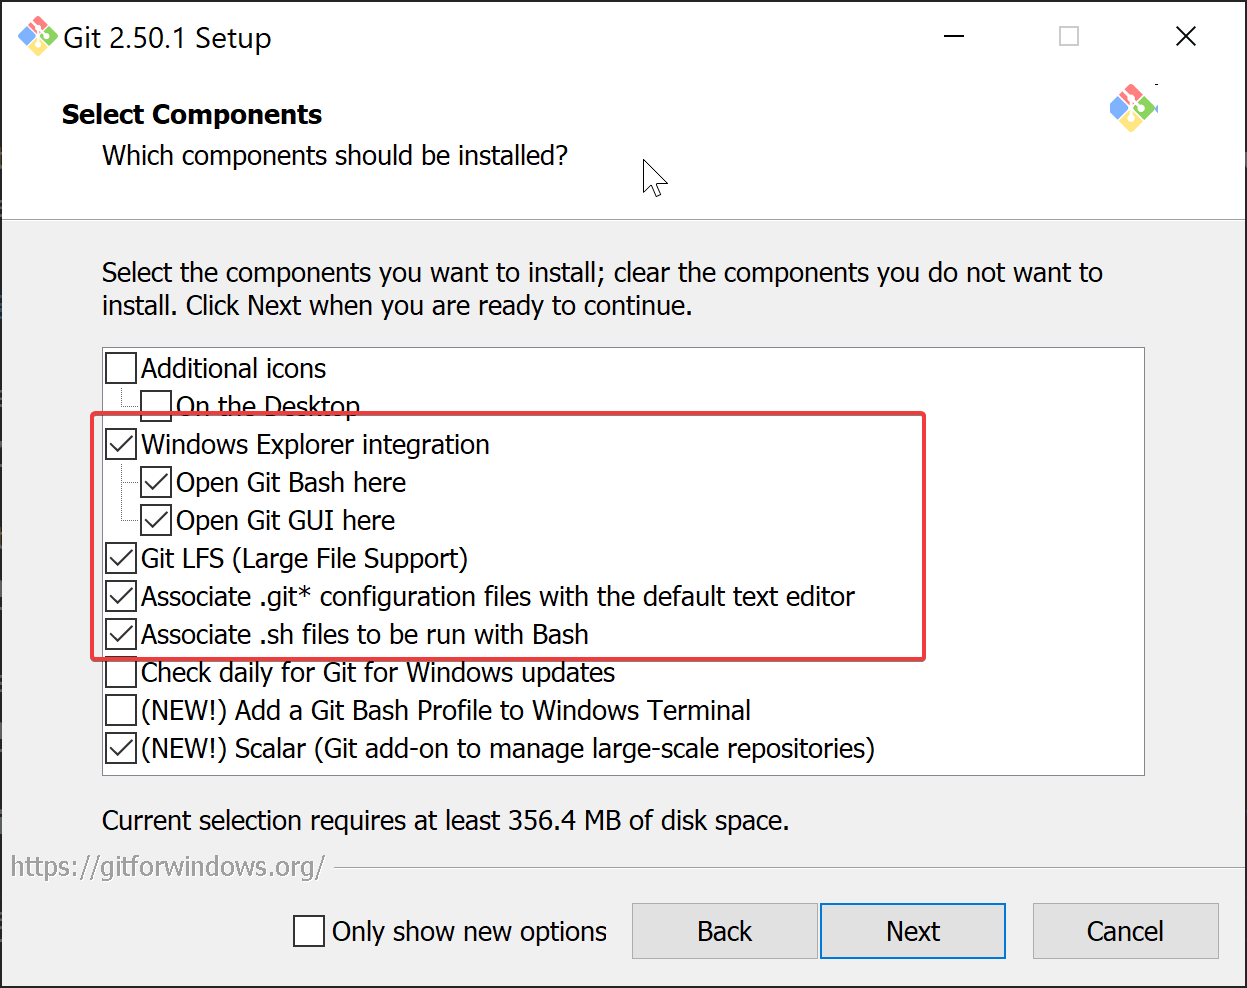
Task: Untick Associate .sh files with Bash
Action: [121, 634]
